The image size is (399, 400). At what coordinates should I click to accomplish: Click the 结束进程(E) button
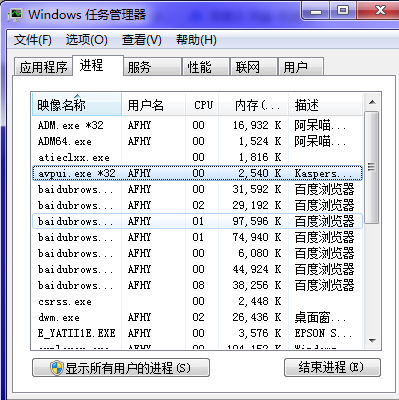[332, 367]
